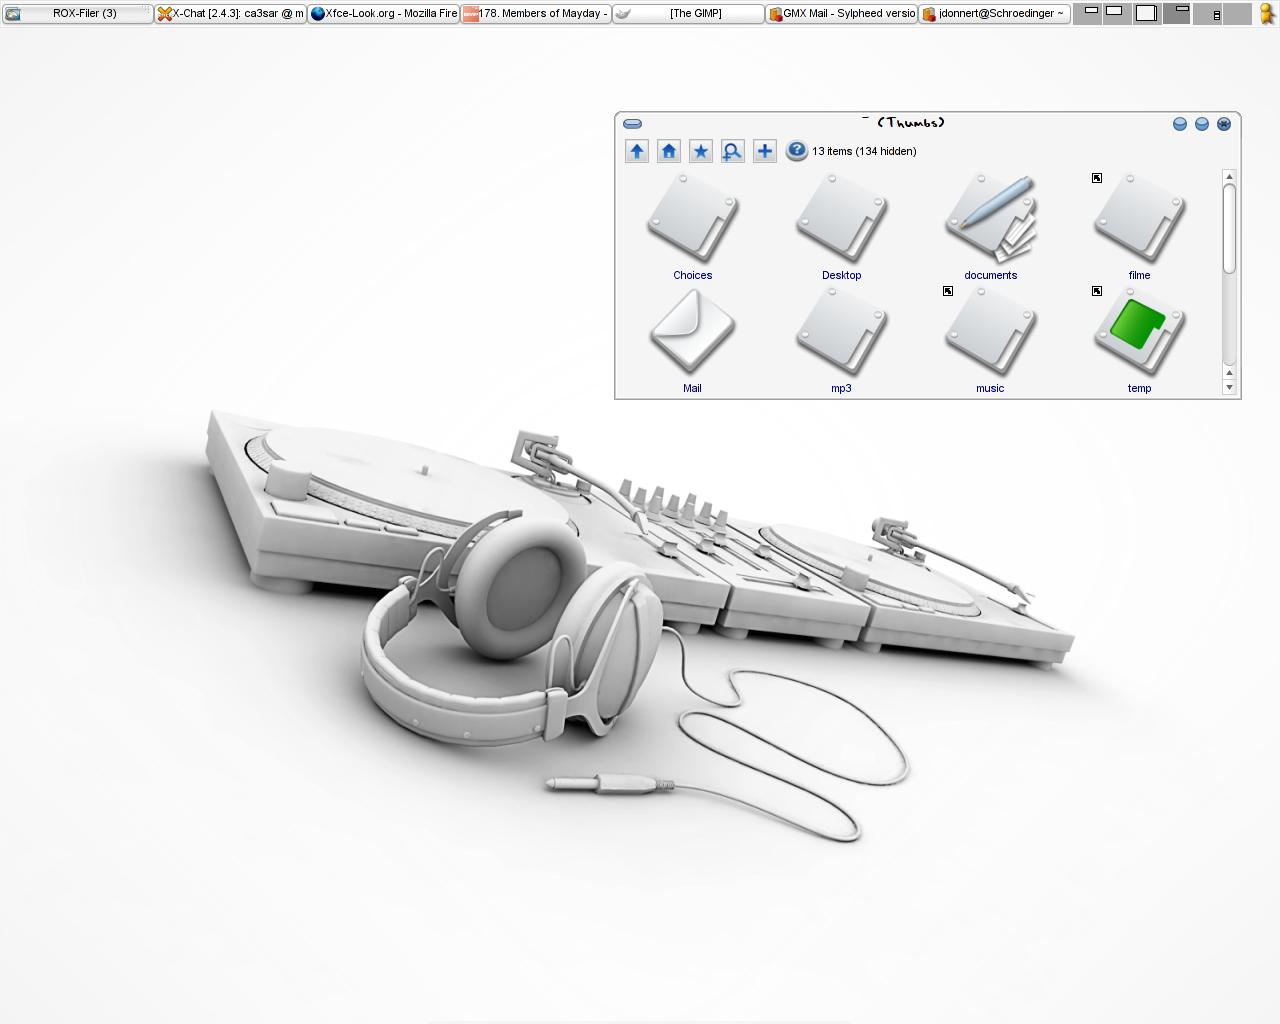Switch to GMX Mail Sylpheed window

[x=841, y=13]
